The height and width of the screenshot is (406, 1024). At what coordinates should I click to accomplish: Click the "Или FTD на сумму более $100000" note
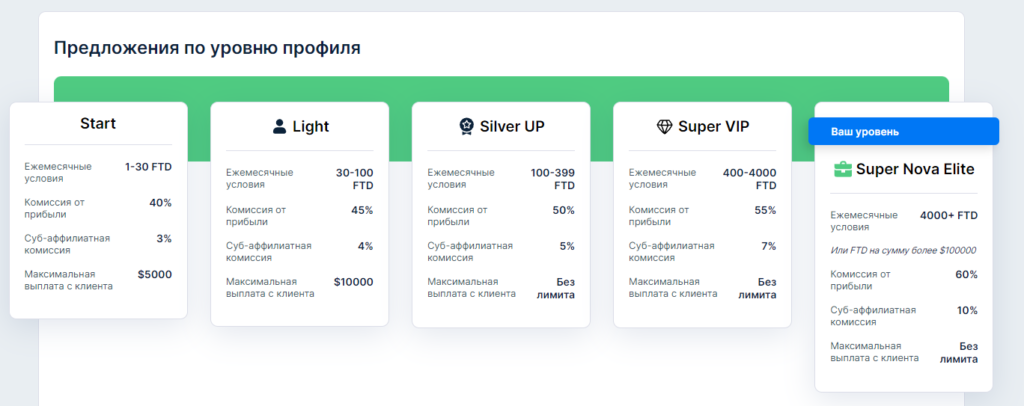[903, 250]
